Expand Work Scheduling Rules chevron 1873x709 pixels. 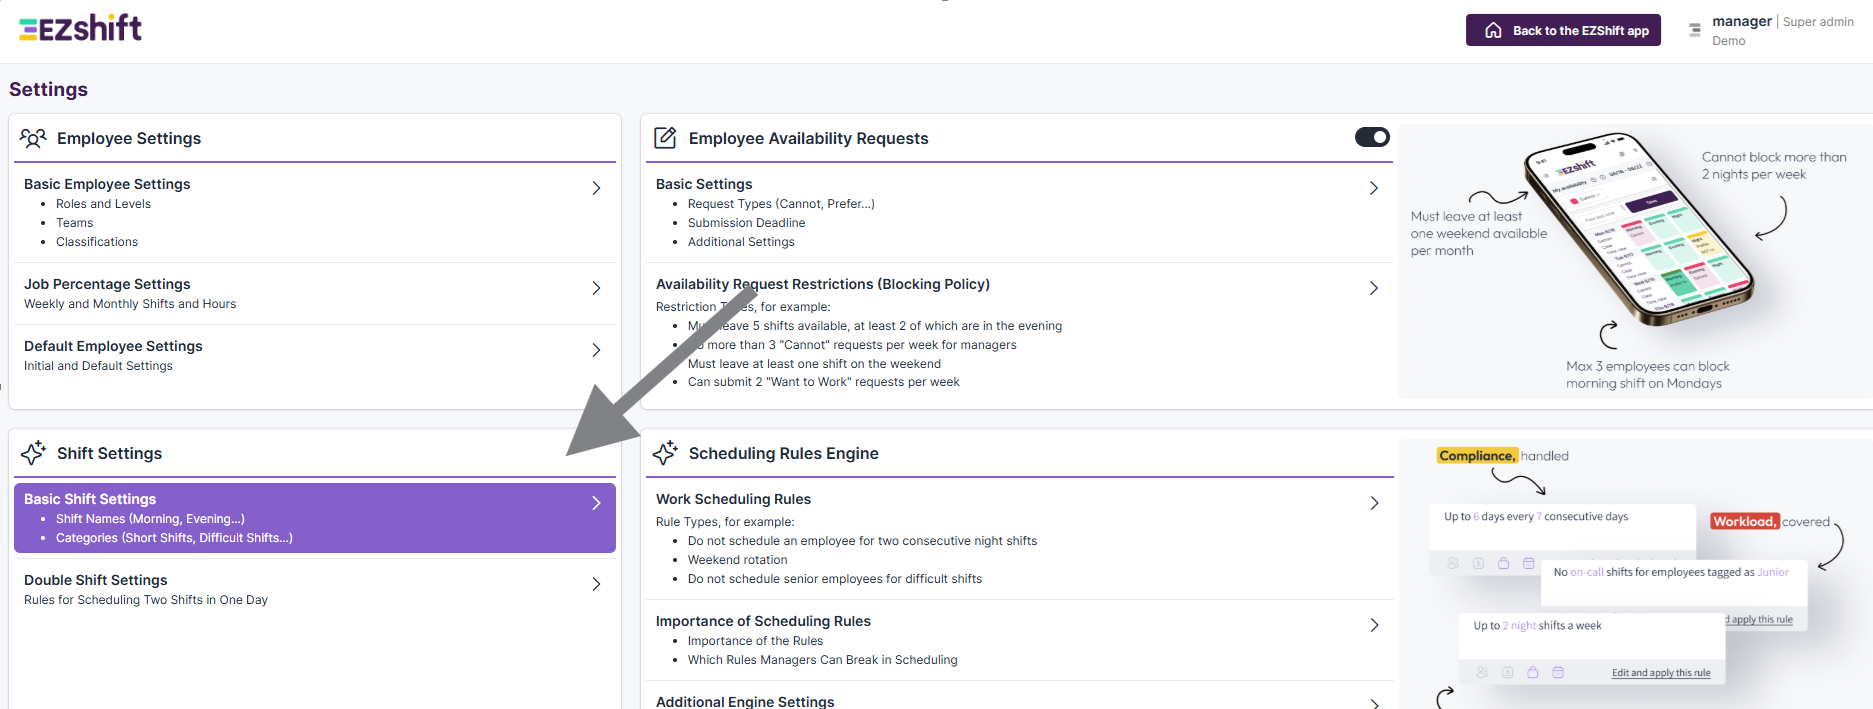[1374, 503]
